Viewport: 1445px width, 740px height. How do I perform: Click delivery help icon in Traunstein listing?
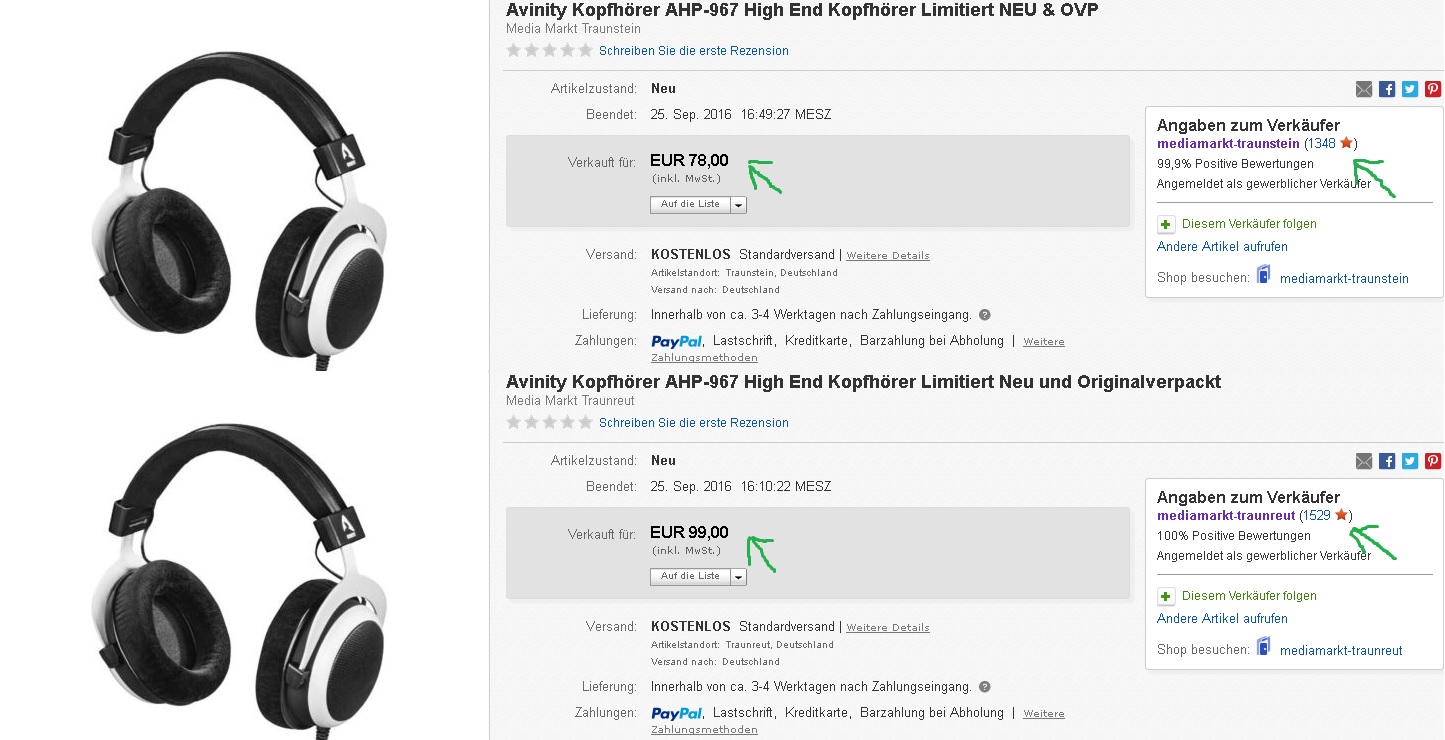click(x=985, y=315)
